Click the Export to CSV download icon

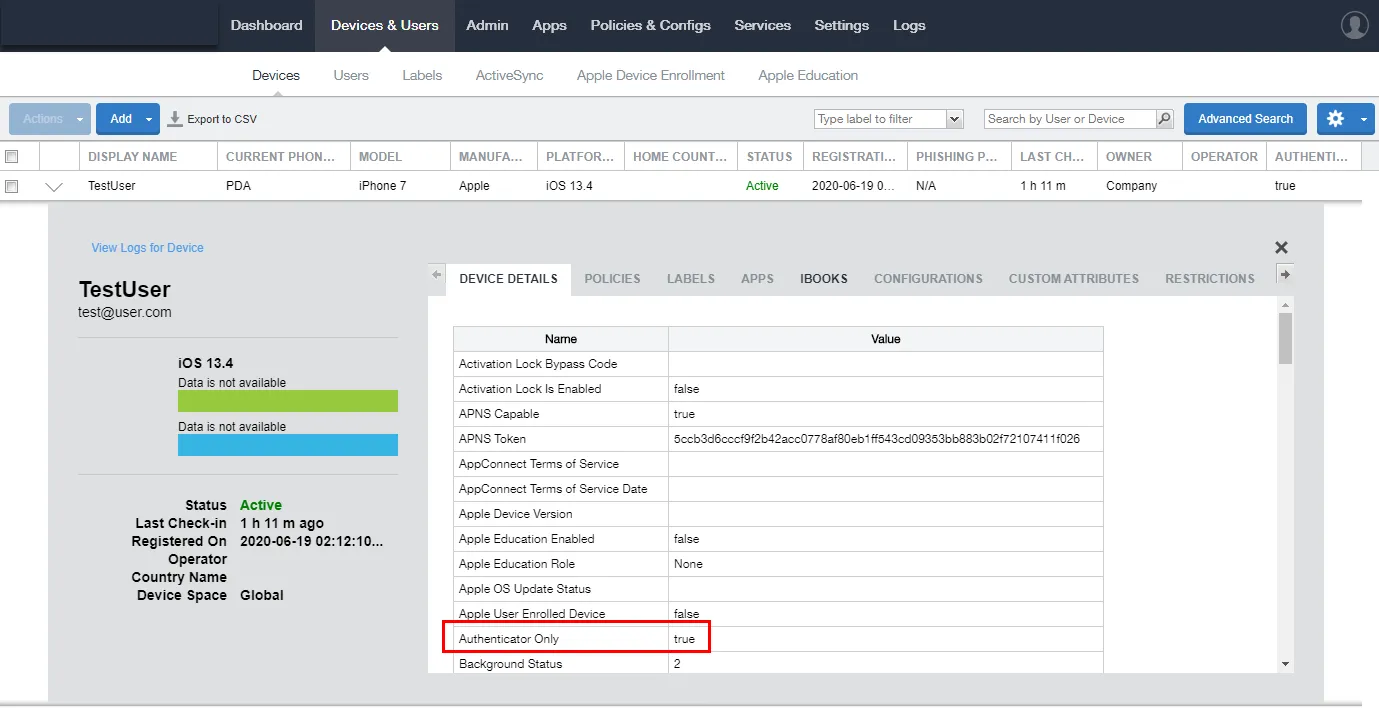tap(175, 119)
